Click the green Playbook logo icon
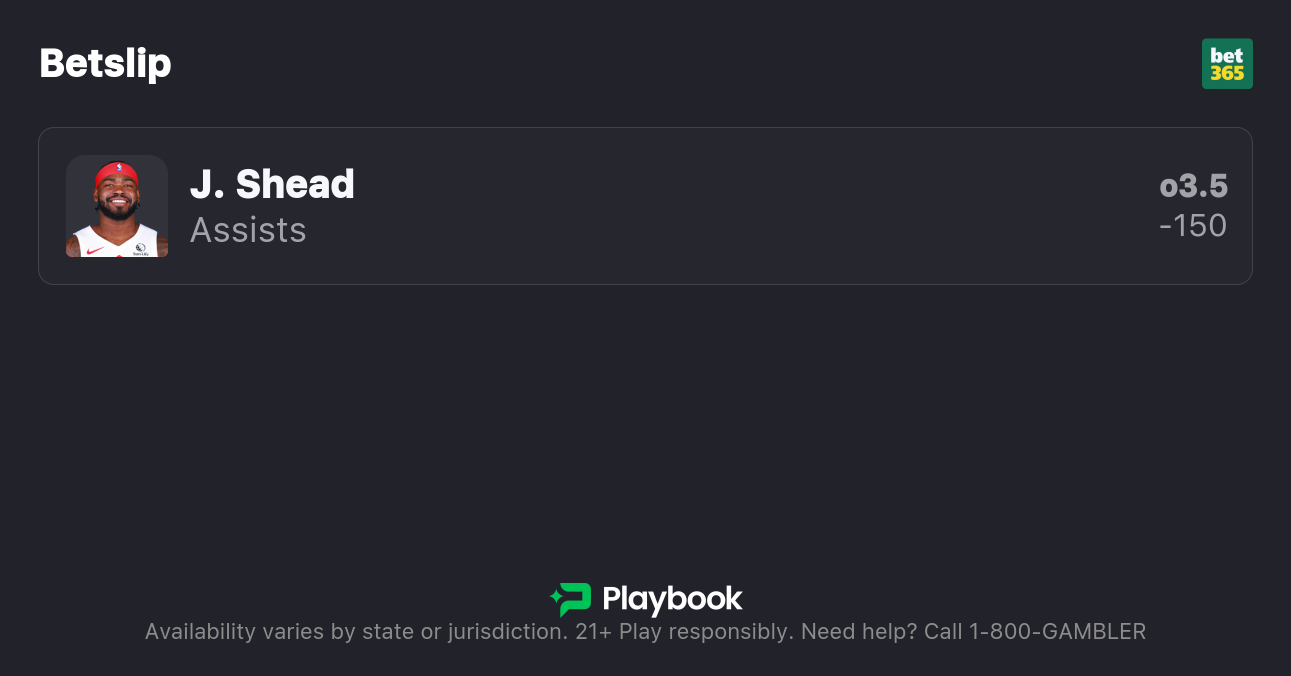The height and width of the screenshot is (676, 1291). pos(574,599)
